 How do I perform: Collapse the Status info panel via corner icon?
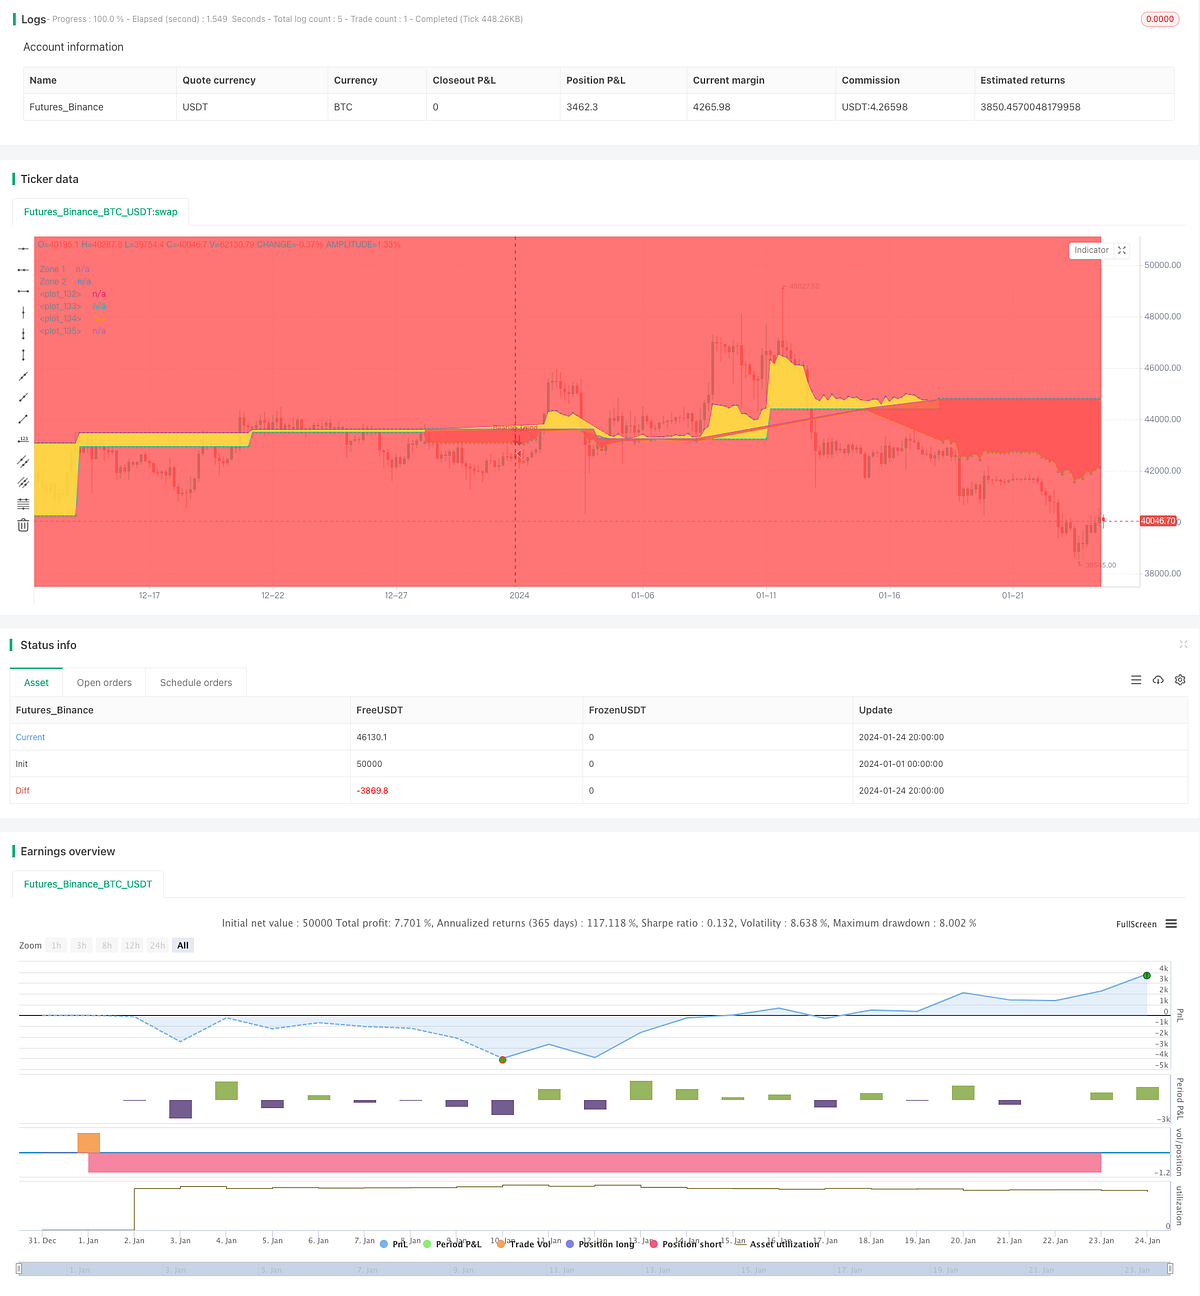tap(1184, 645)
